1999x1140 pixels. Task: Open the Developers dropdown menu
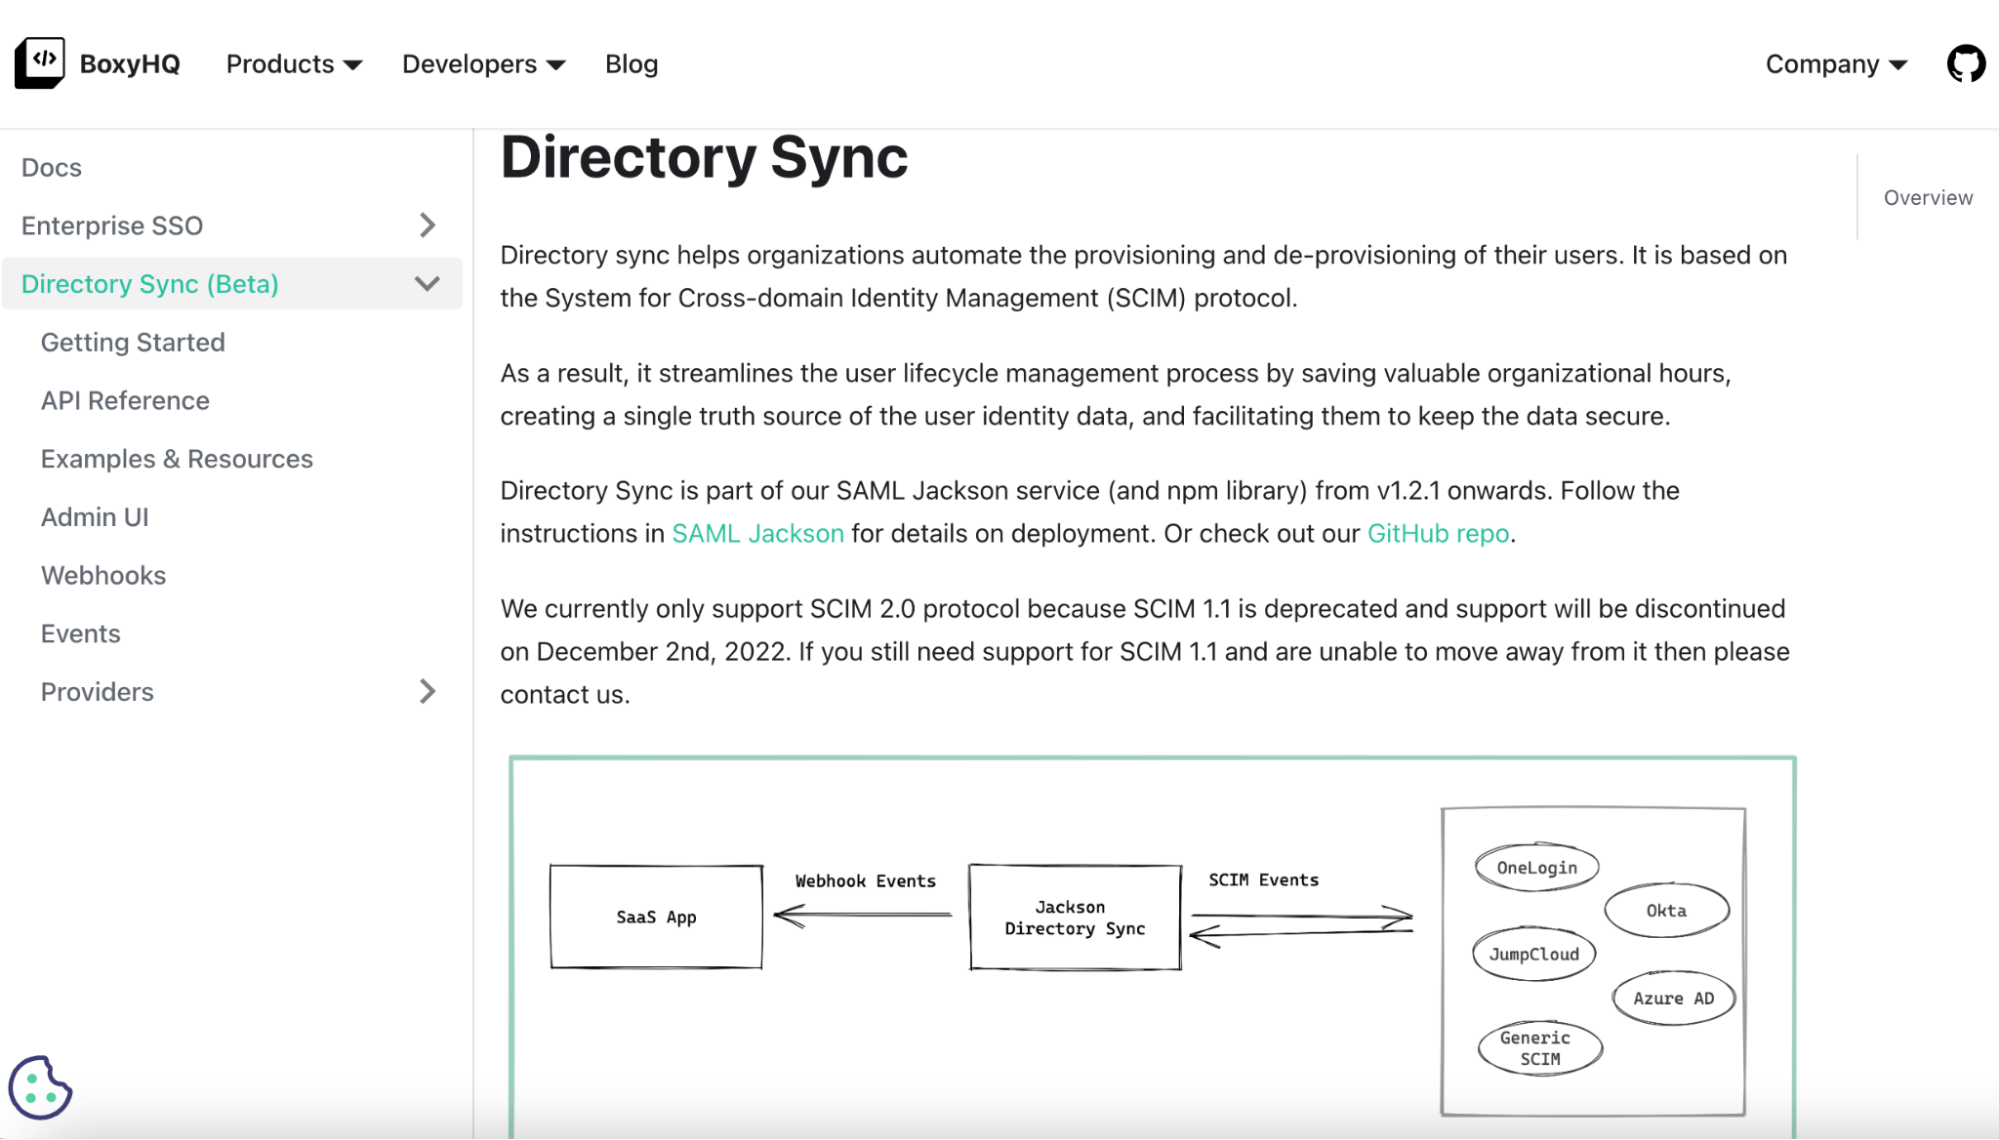(x=484, y=64)
